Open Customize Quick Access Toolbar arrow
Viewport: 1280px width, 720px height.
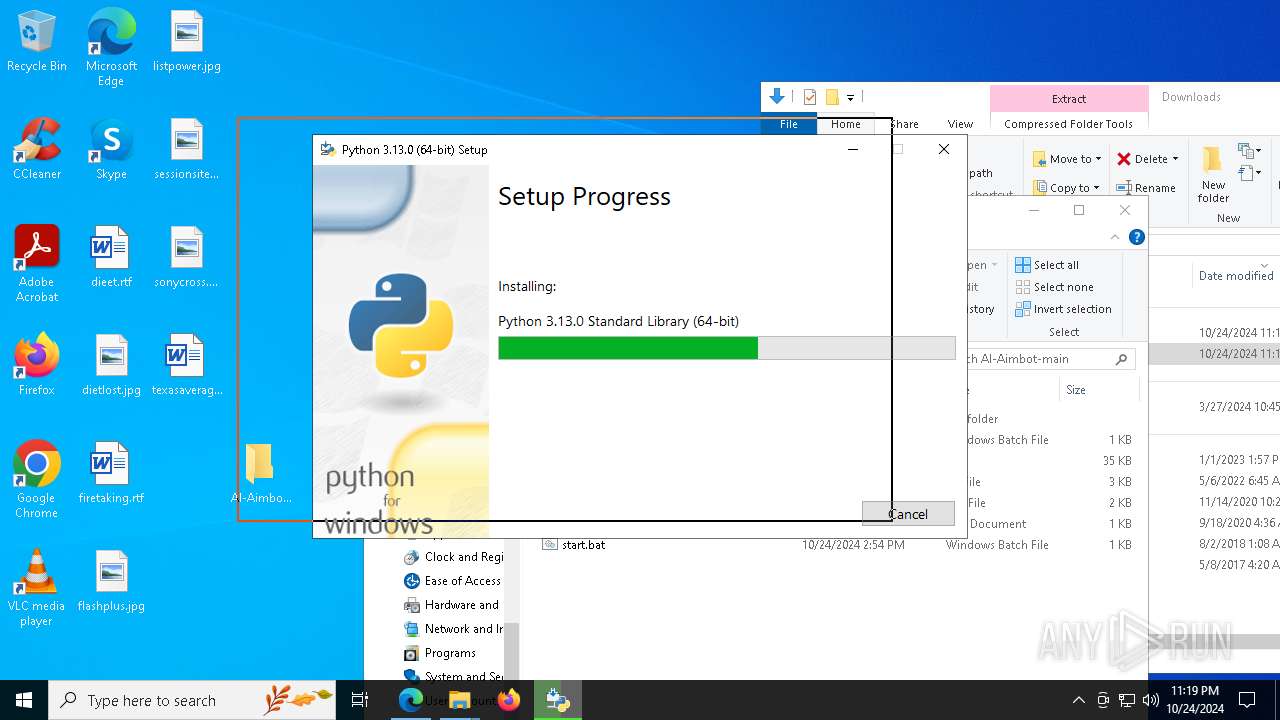[850, 98]
